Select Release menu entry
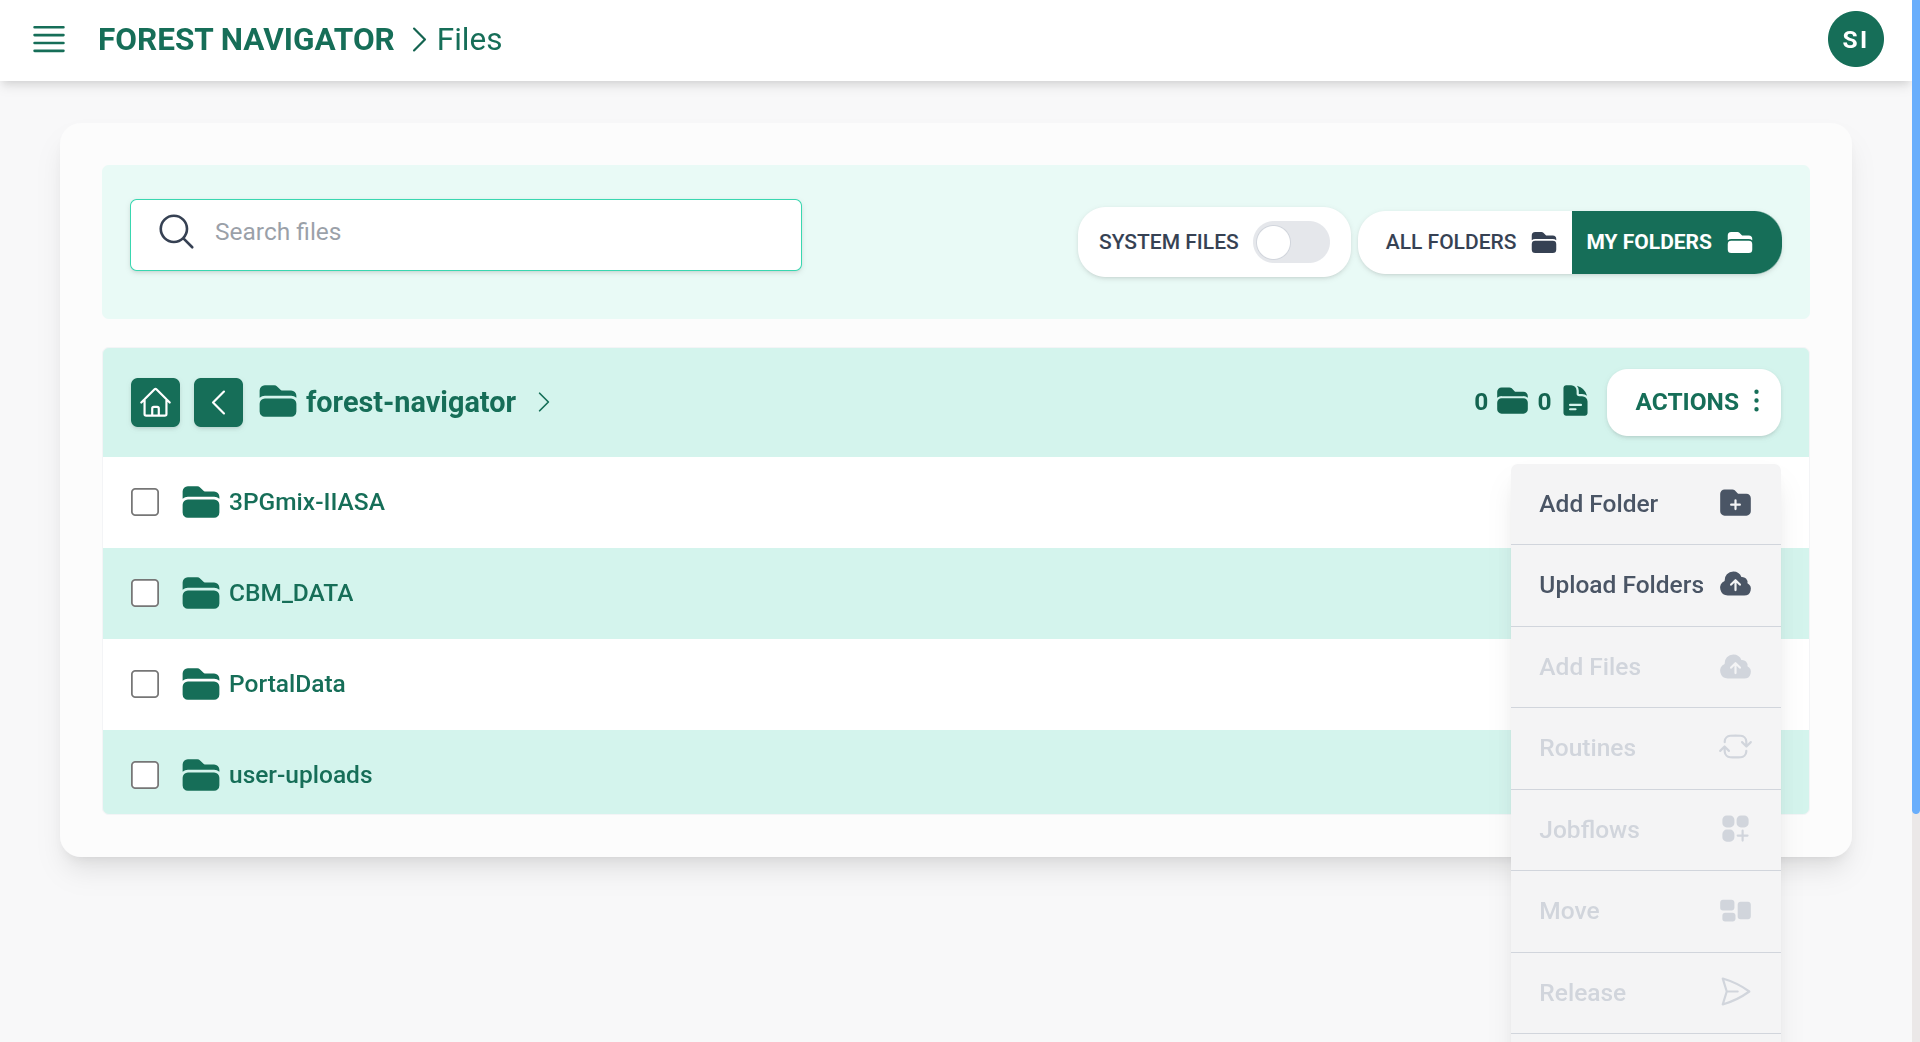The width and height of the screenshot is (1920, 1042). tap(1645, 993)
